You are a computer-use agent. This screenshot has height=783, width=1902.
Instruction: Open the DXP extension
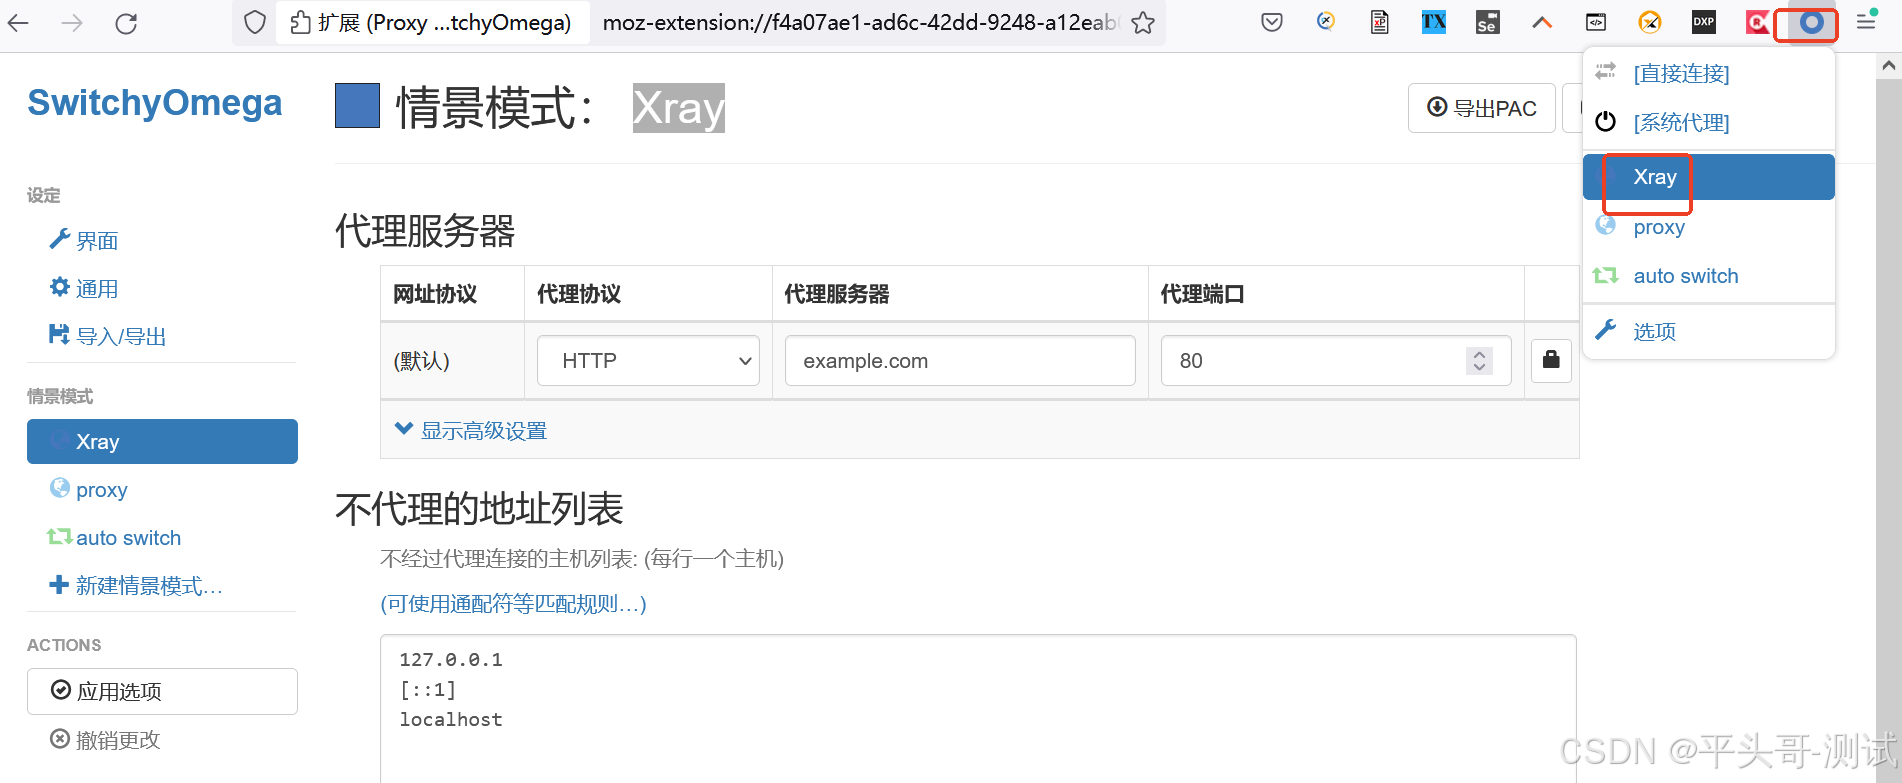[1704, 22]
